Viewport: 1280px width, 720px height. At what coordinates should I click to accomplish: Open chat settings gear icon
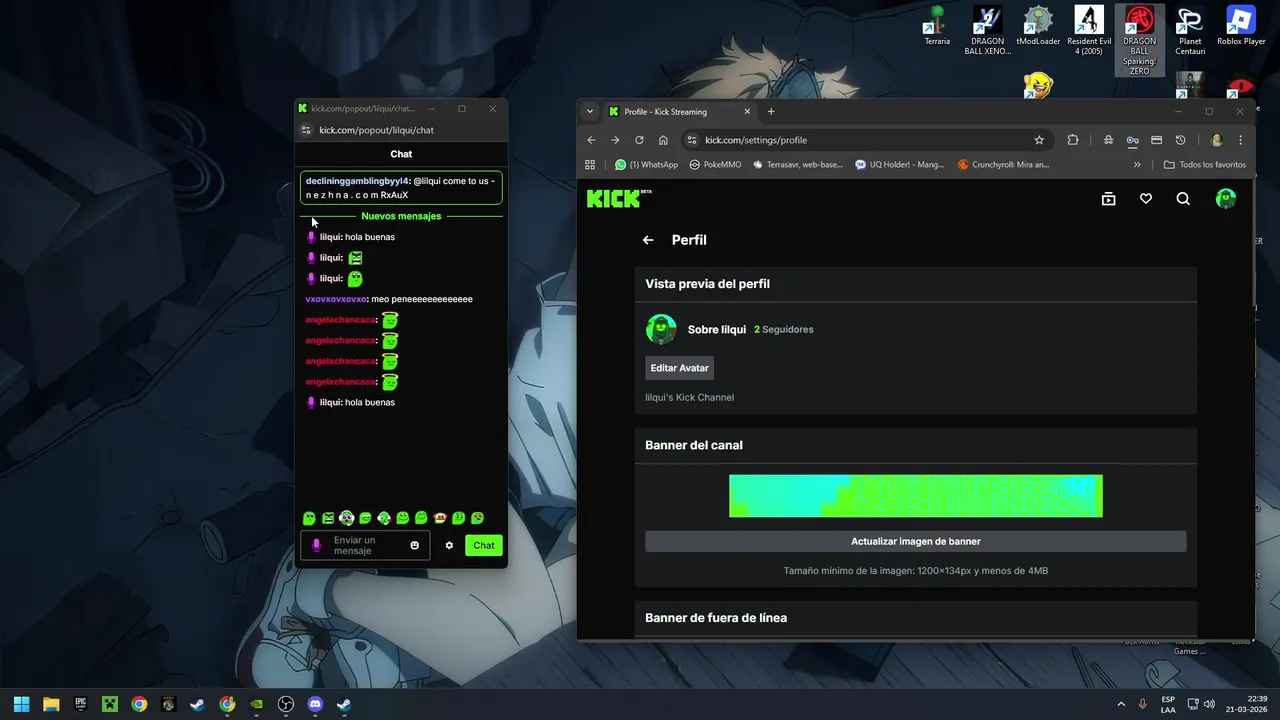point(449,545)
